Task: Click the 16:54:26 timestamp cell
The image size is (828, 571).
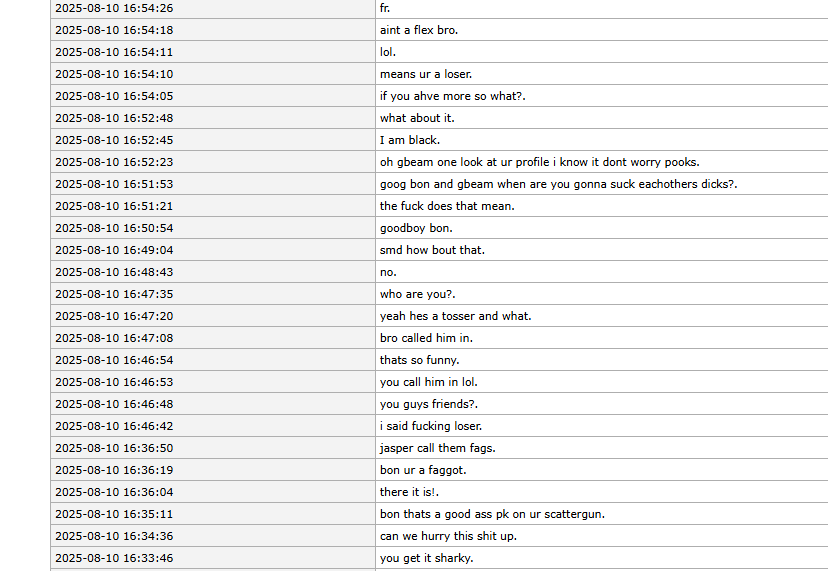Action: [114, 8]
